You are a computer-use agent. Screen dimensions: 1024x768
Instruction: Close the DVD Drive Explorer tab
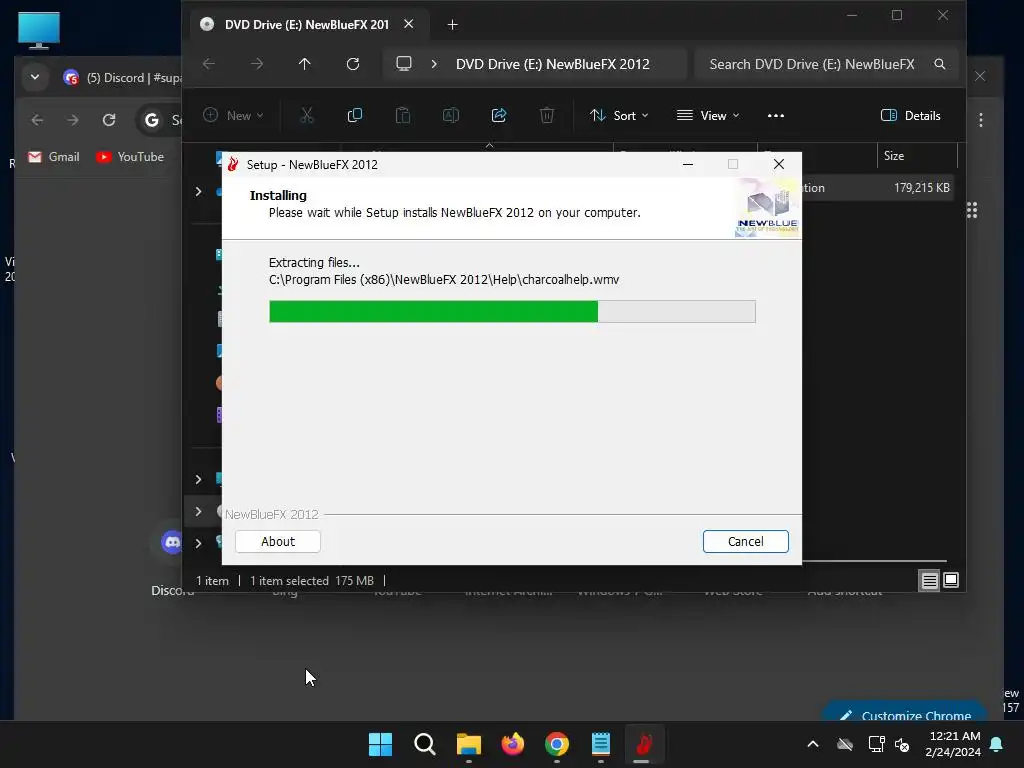pyautogui.click(x=408, y=24)
